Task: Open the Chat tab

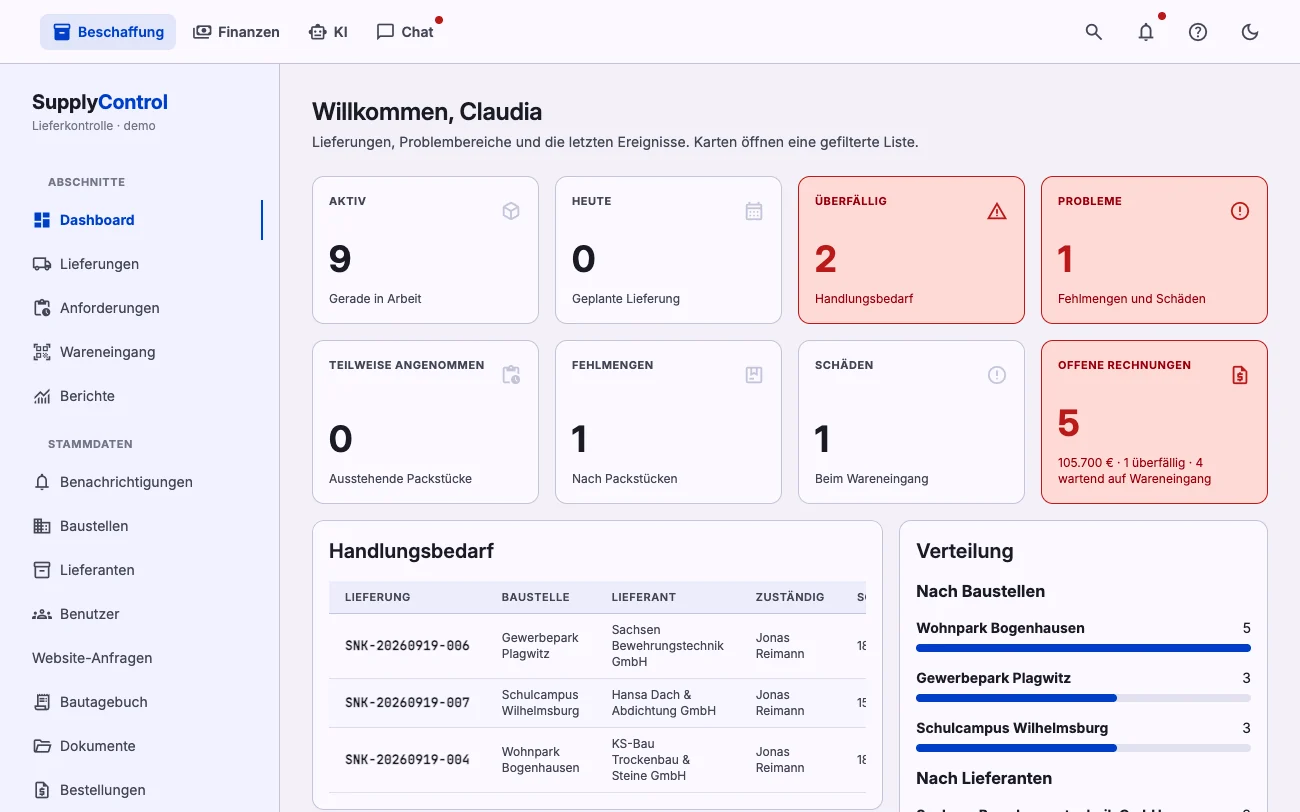Action: [405, 32]
